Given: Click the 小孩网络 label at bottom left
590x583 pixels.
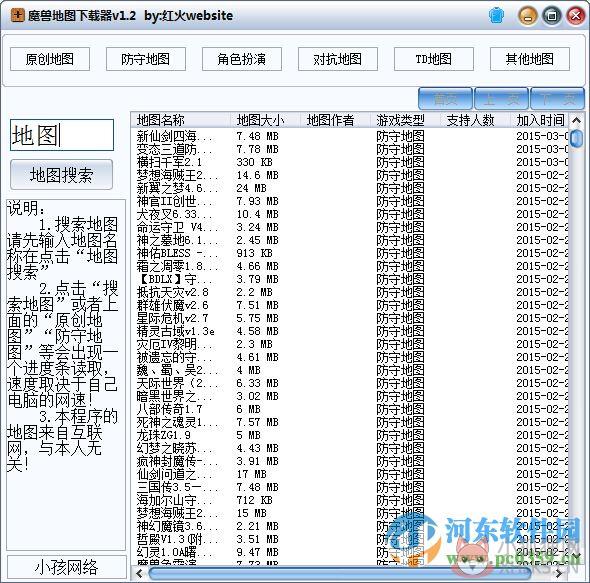Looking at the screenshot, I should (67, 567).
